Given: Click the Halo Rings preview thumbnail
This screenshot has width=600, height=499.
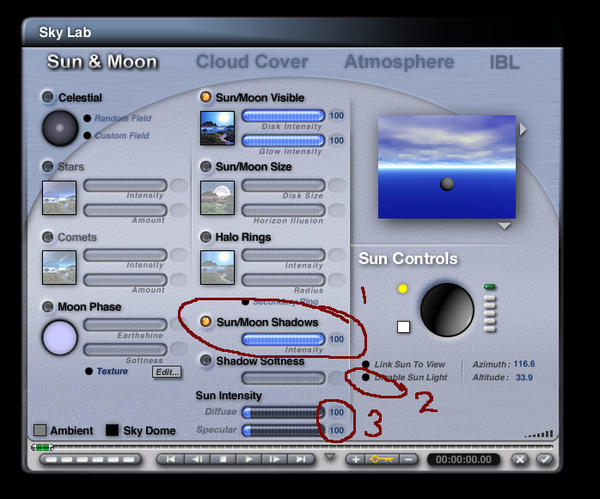Looking at the screenshot, I should point(217,268).
